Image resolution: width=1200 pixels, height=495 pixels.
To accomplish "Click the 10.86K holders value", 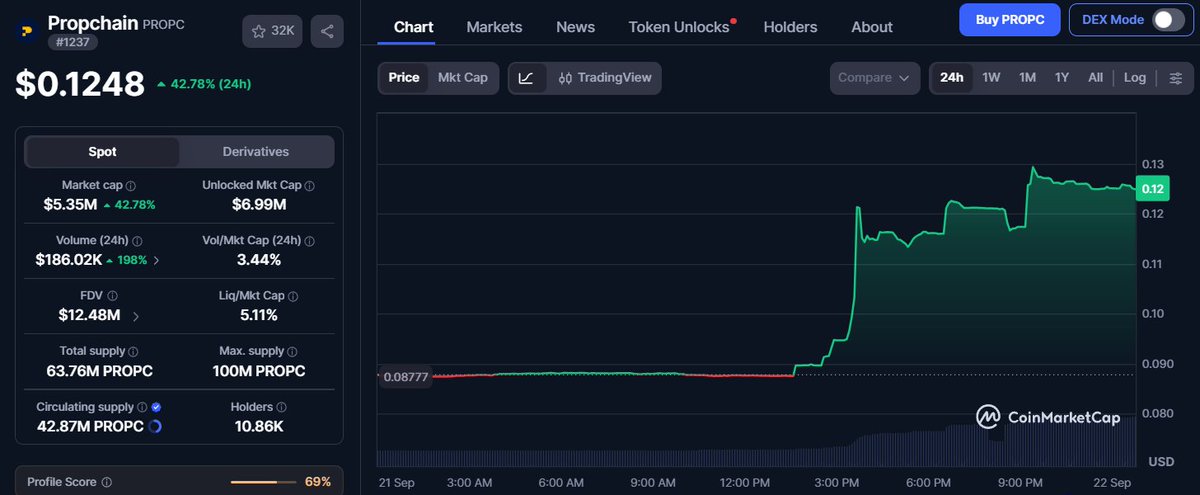I will [259, 426].
